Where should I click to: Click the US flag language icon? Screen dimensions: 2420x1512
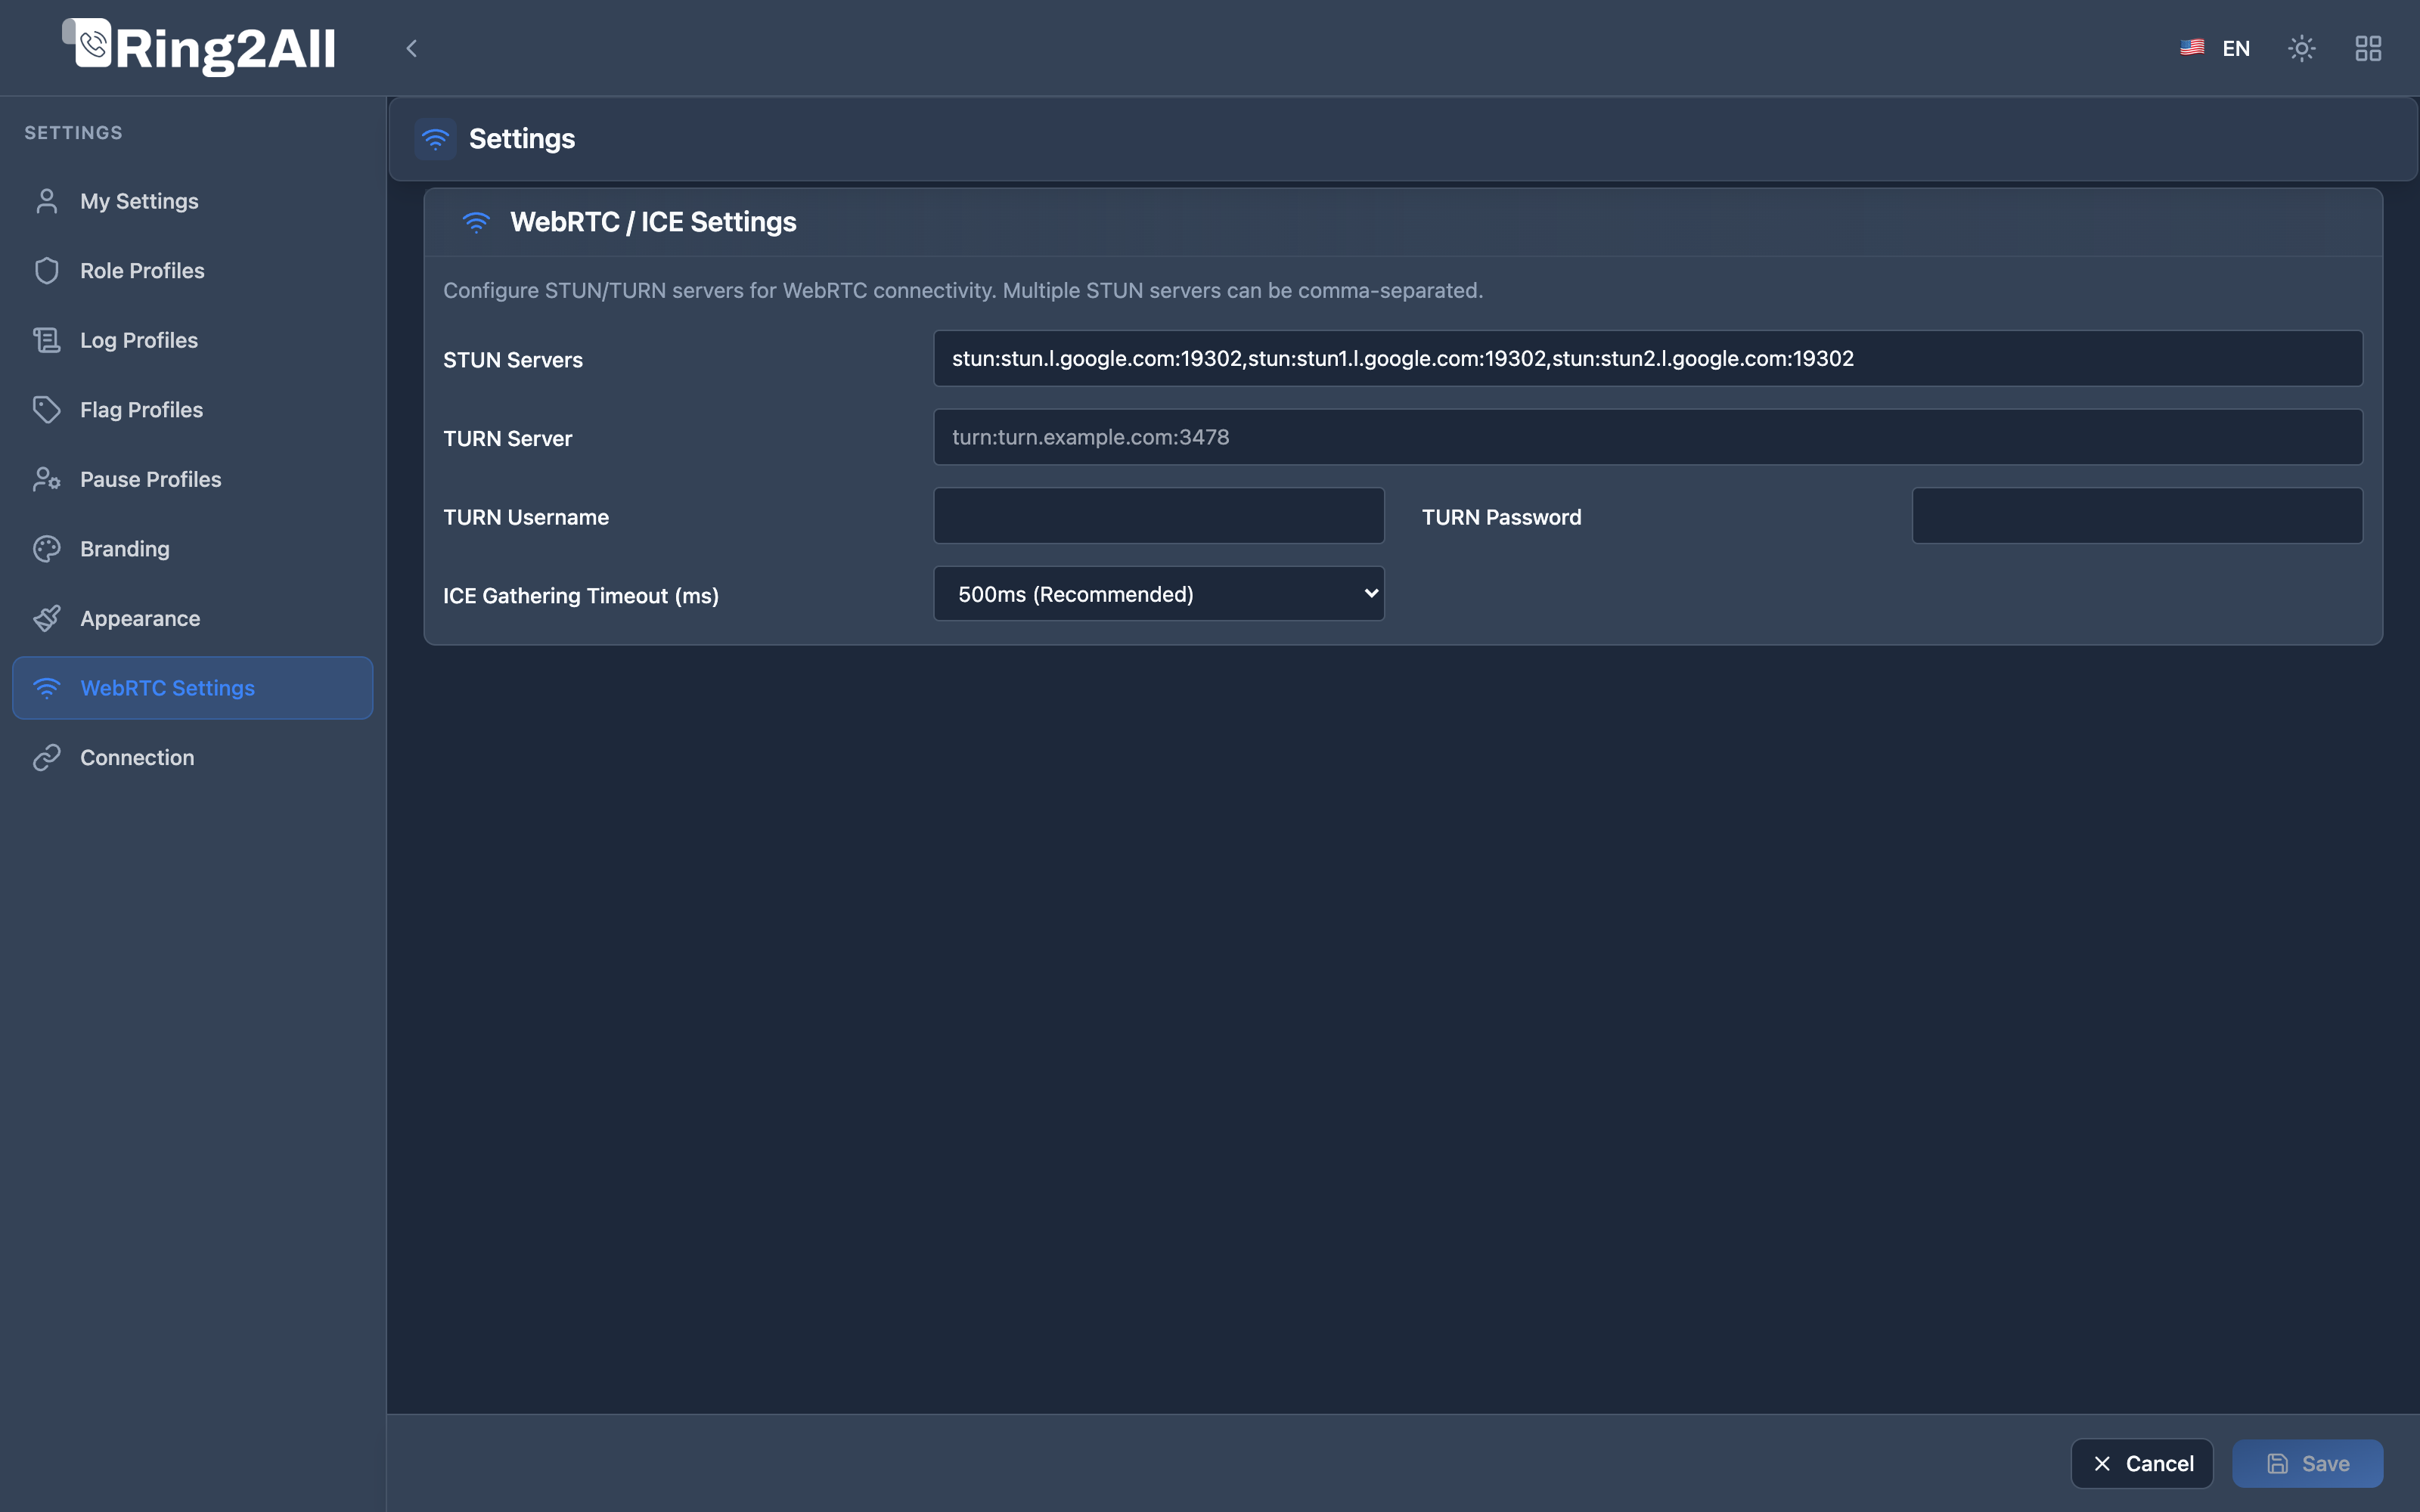[x=2192, y=48]
